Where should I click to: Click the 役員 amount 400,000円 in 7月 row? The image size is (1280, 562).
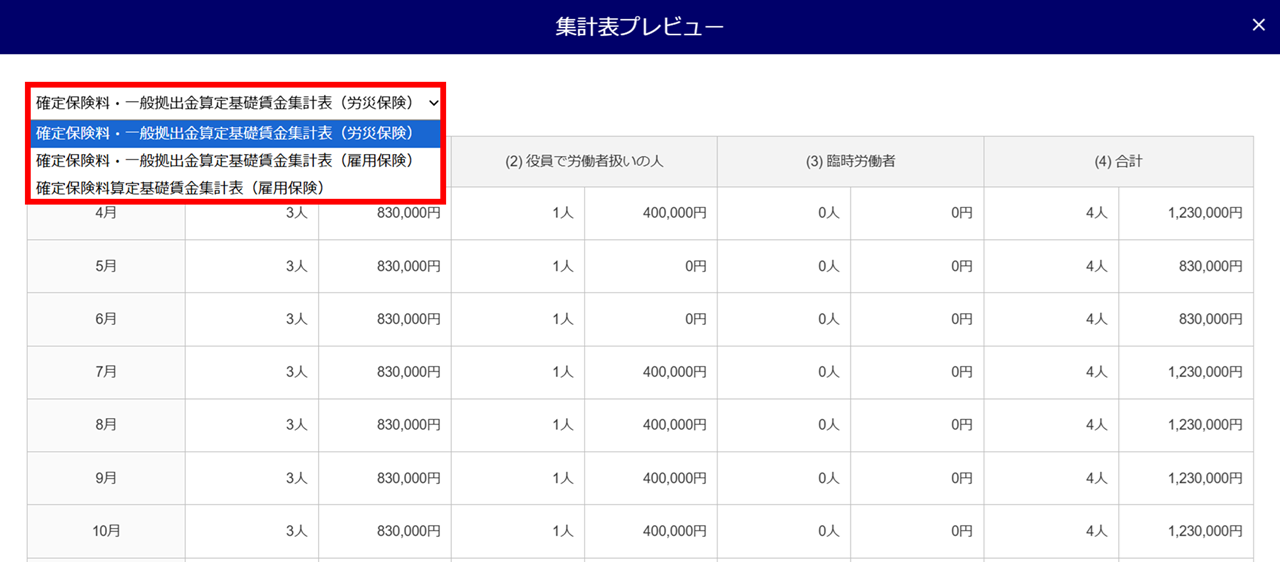674,372
